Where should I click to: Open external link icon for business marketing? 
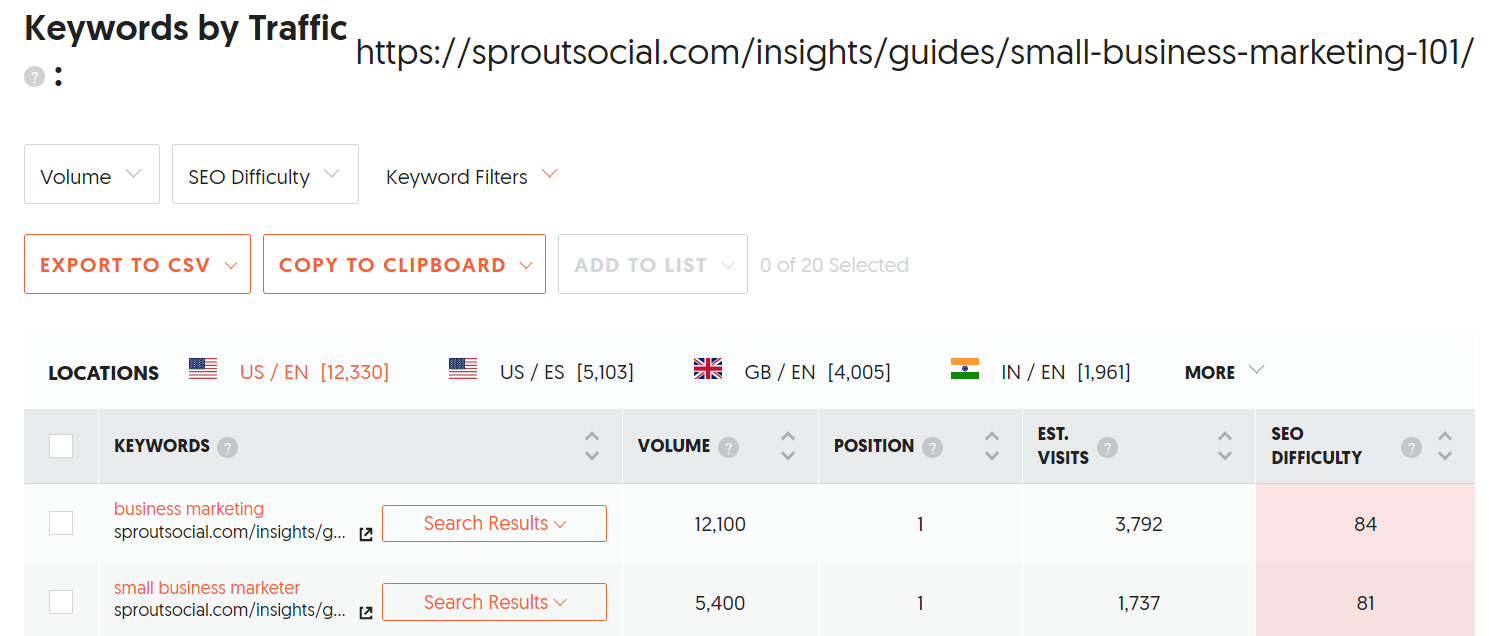(366, 534)
